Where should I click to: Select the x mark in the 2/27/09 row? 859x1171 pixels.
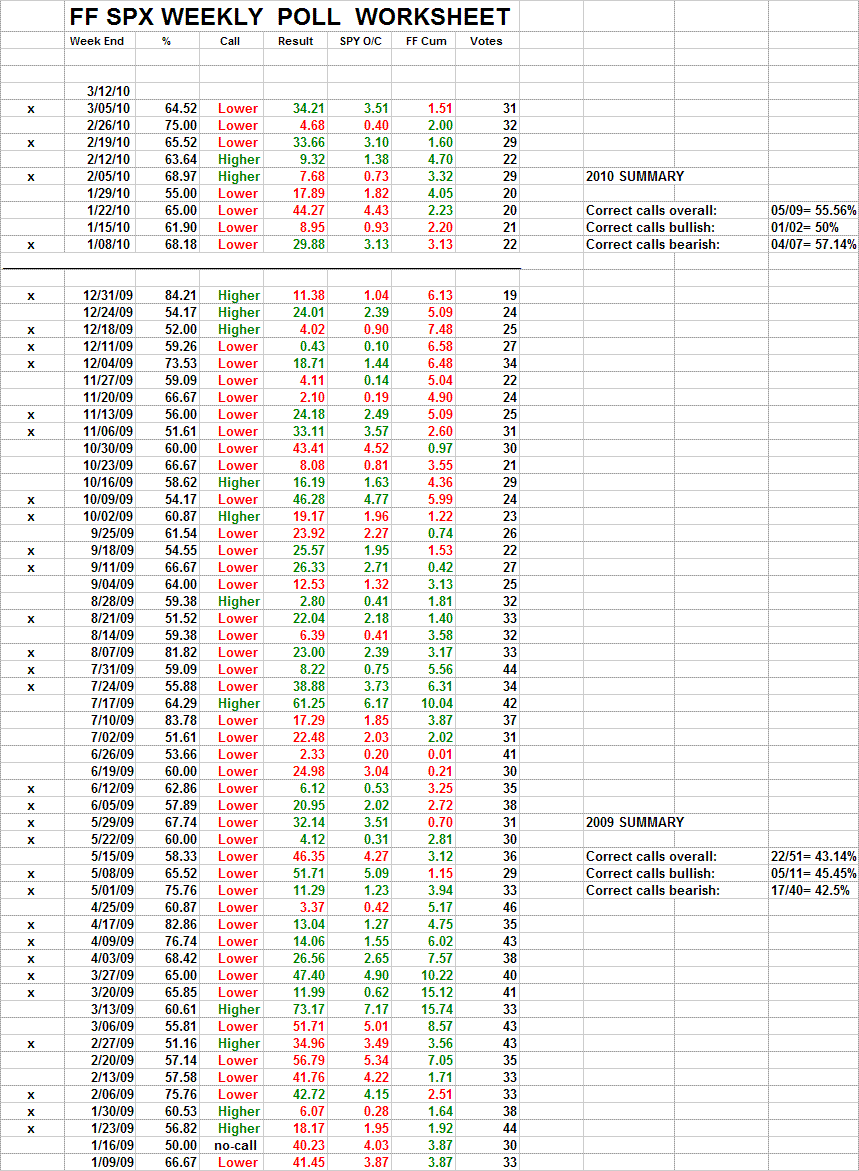pyautogui.click(x=31, y=1044)
